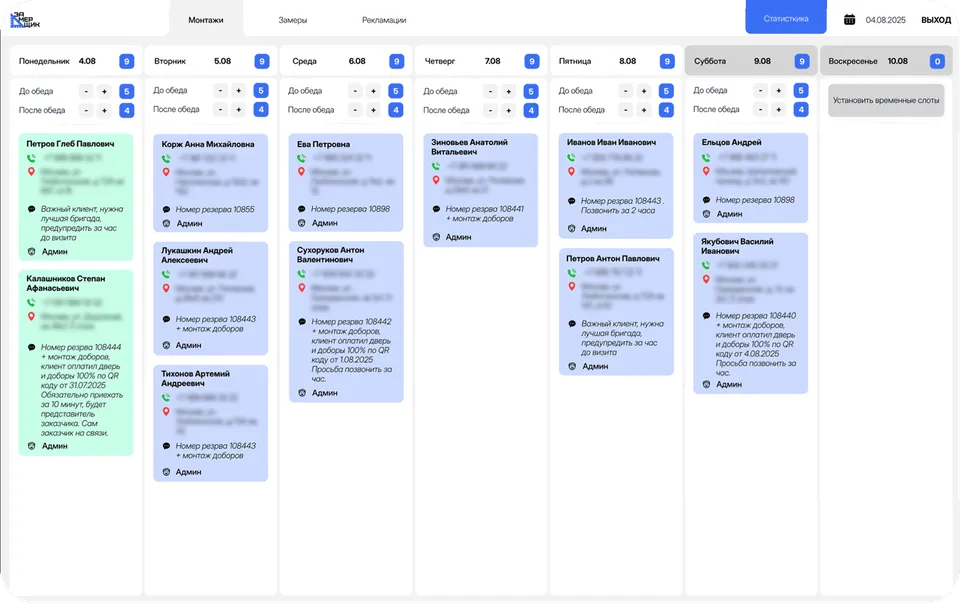Click phone icon on Петров Глеб Павлович card
This screenshot has height=603, width=960.
coord(31,158)
